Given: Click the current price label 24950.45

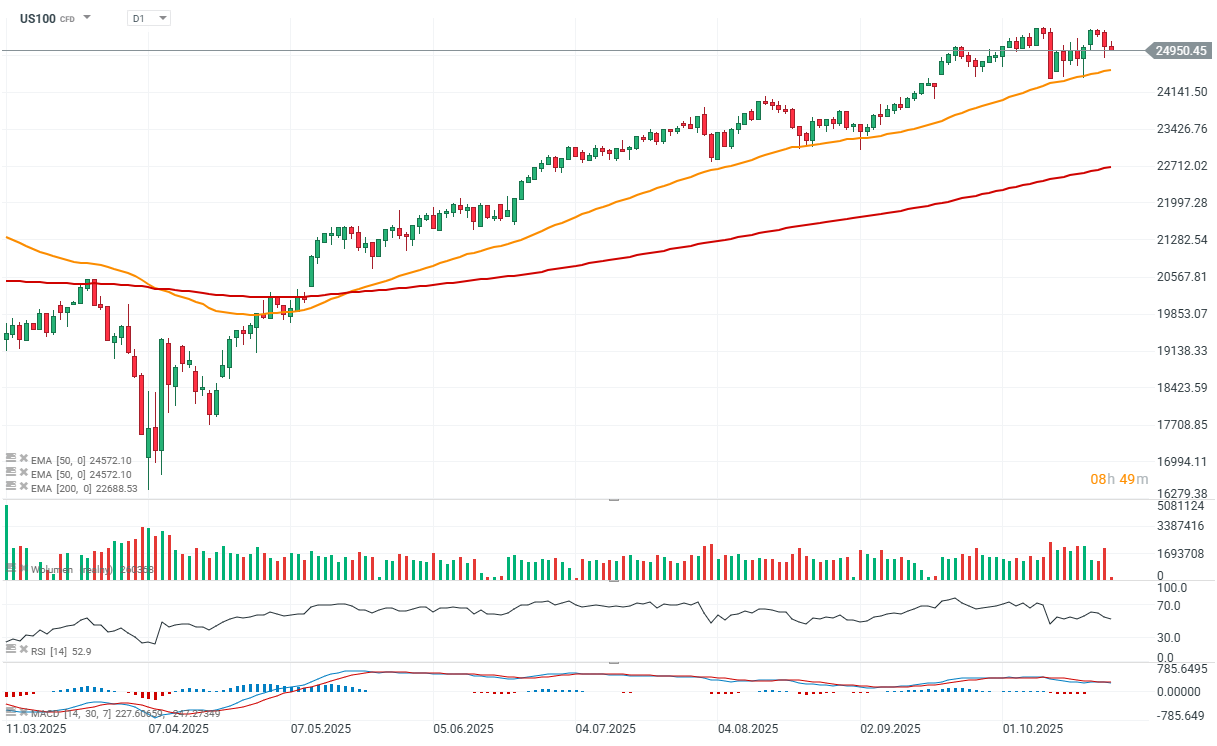Looking at the screenshot, I should [1181, 50].
